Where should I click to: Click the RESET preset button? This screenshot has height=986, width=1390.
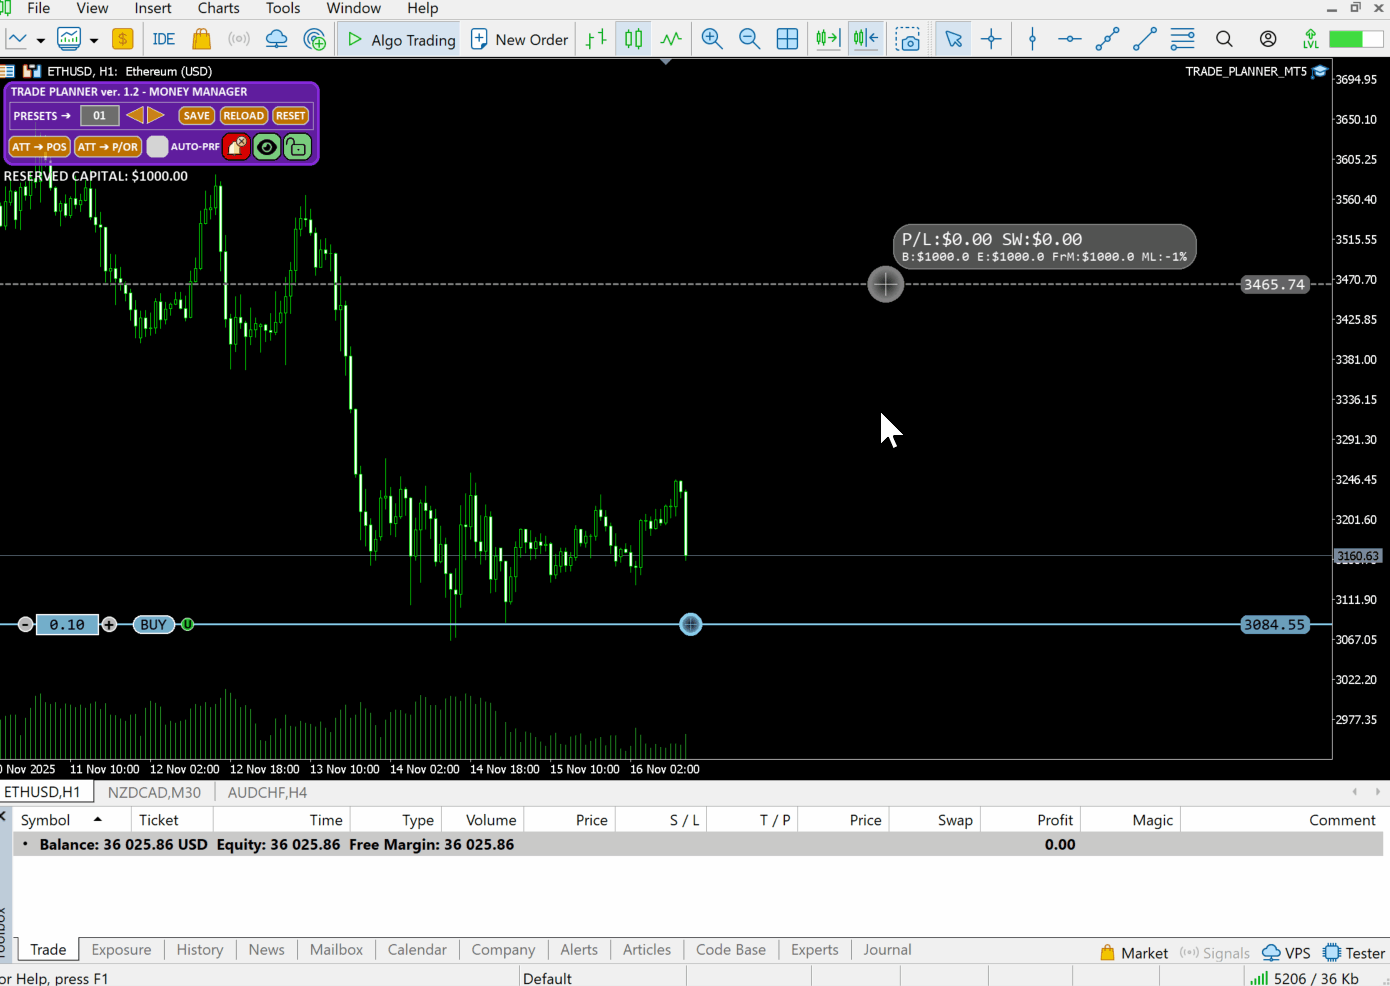(291, 116)
